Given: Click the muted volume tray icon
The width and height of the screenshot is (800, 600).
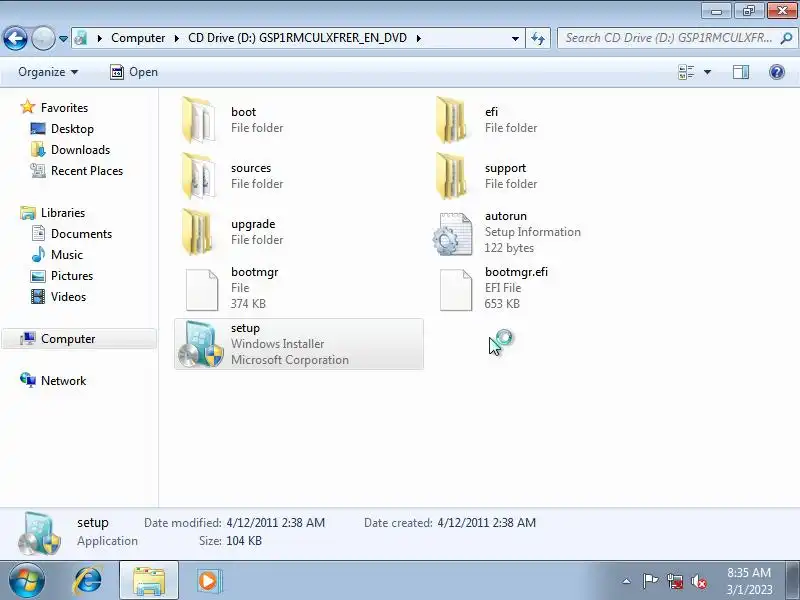Looking at the screenshot, I should 698,581.
